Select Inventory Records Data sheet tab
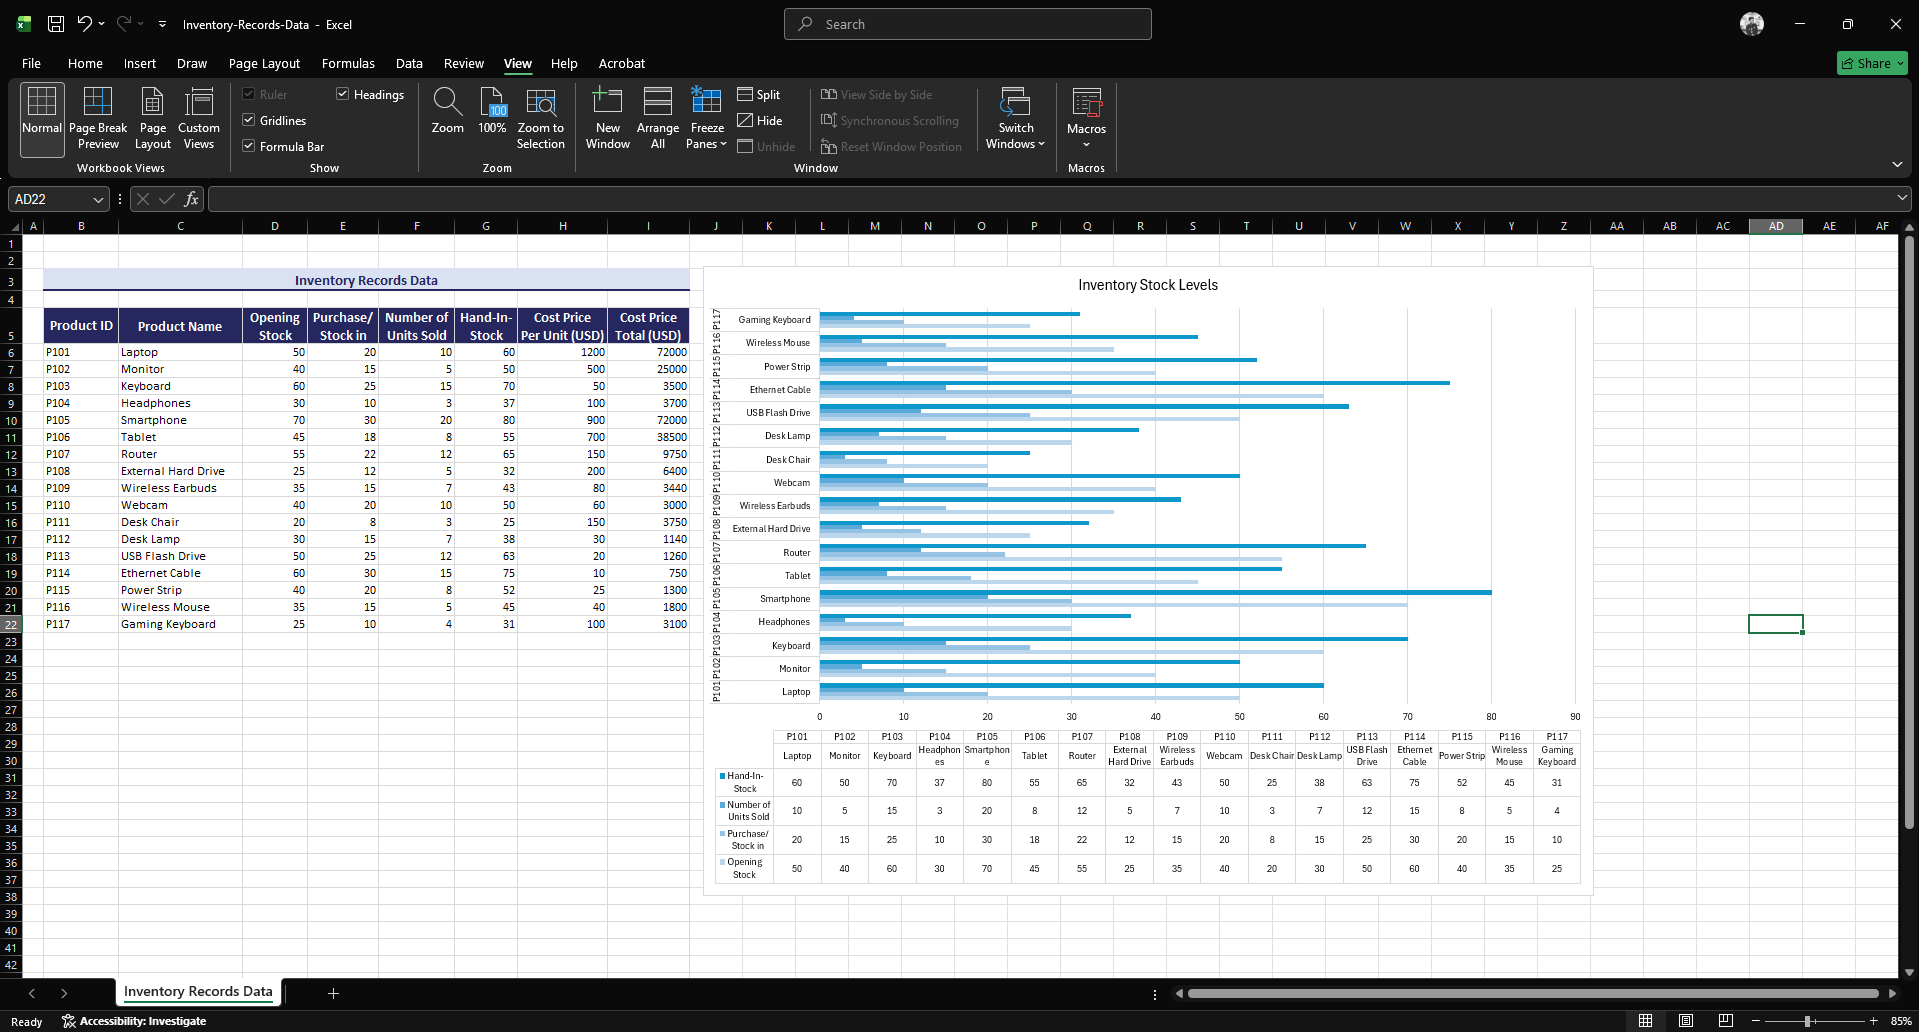 coord(198,991)
